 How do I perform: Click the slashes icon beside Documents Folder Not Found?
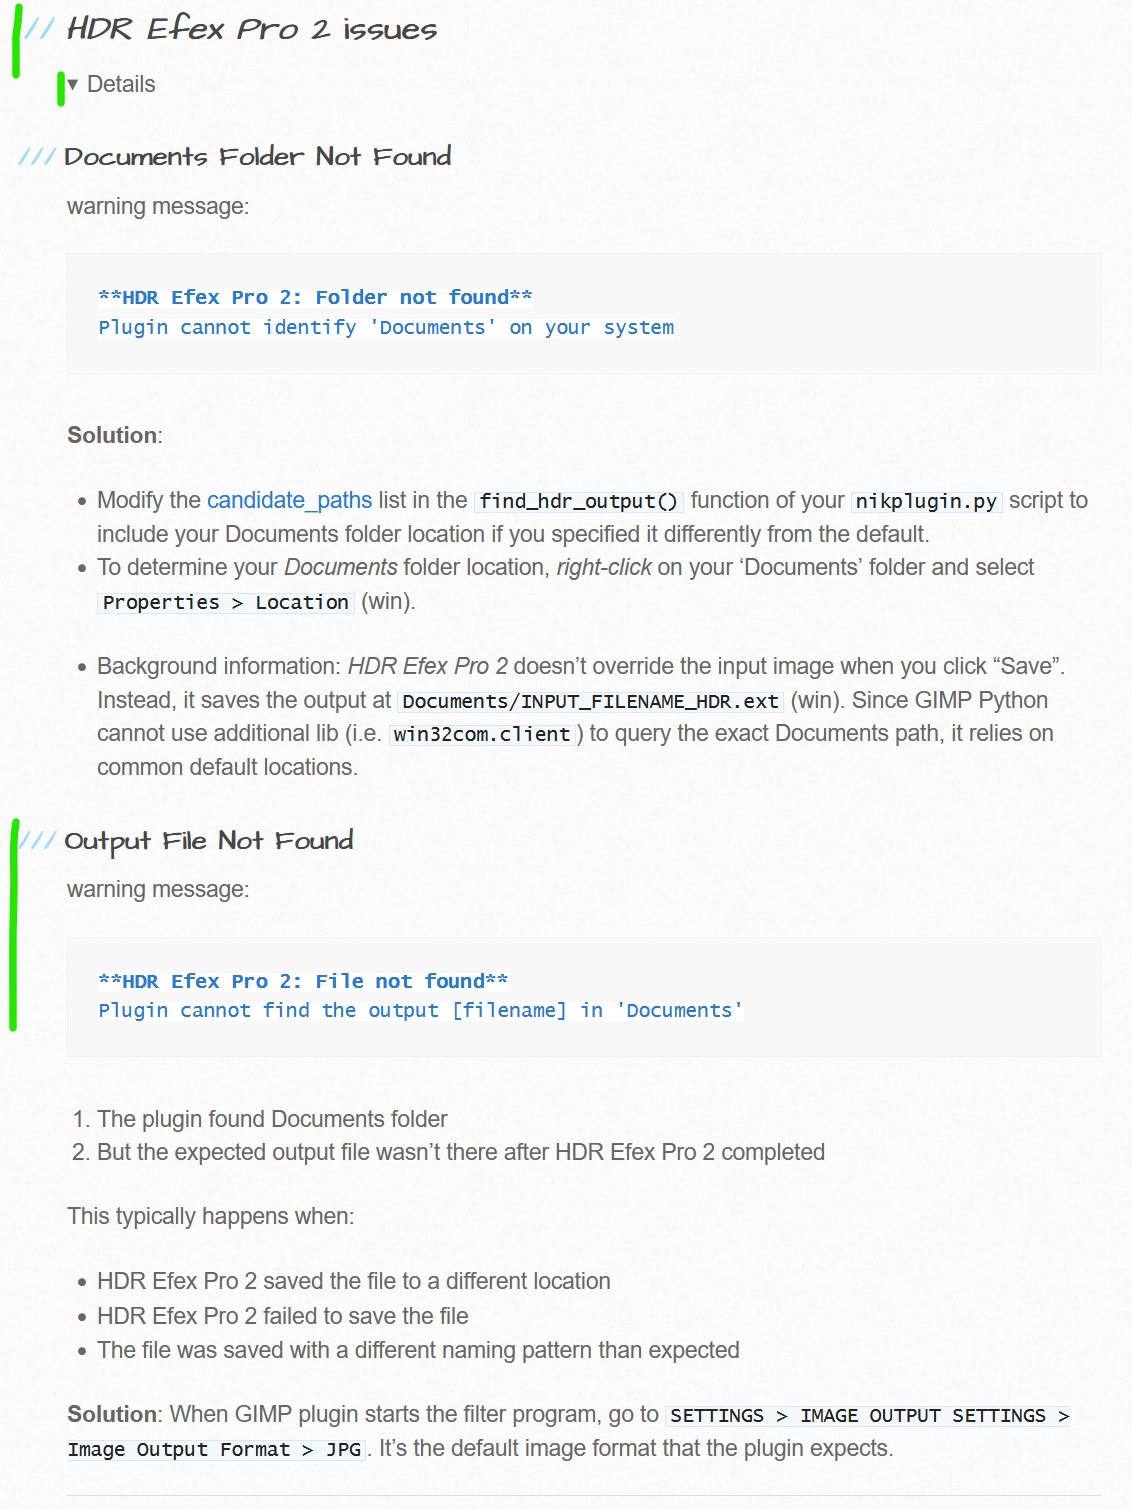37,157
